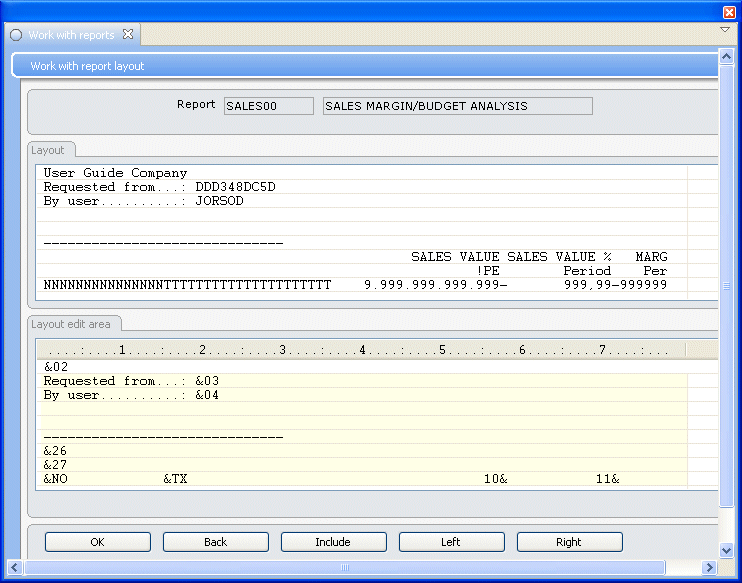Click the horizontal scrollbar right arrow

click(x=710, y=568)
